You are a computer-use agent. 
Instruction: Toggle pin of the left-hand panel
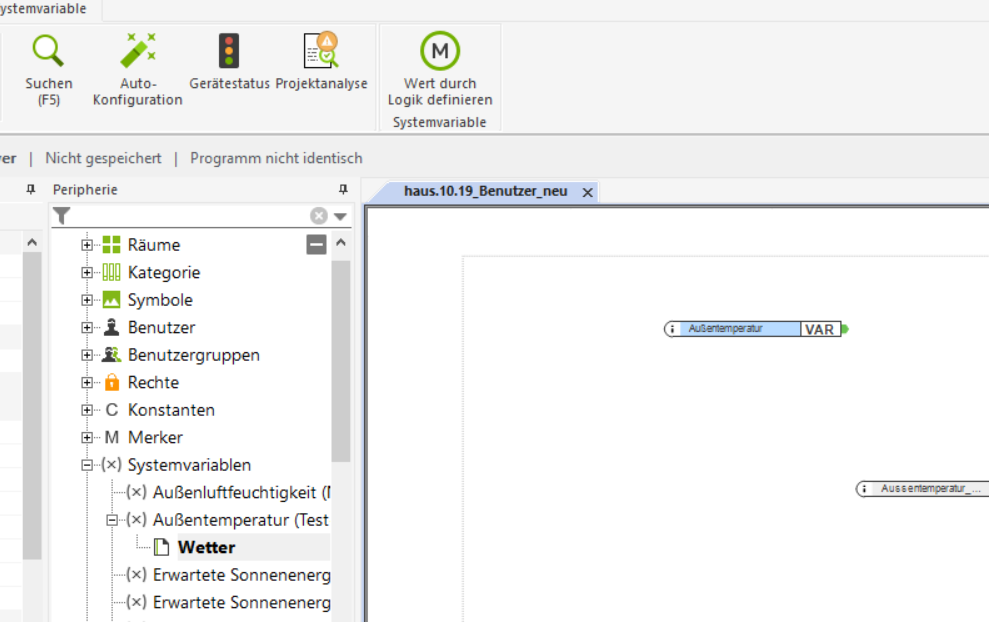(x=30, y=189)
